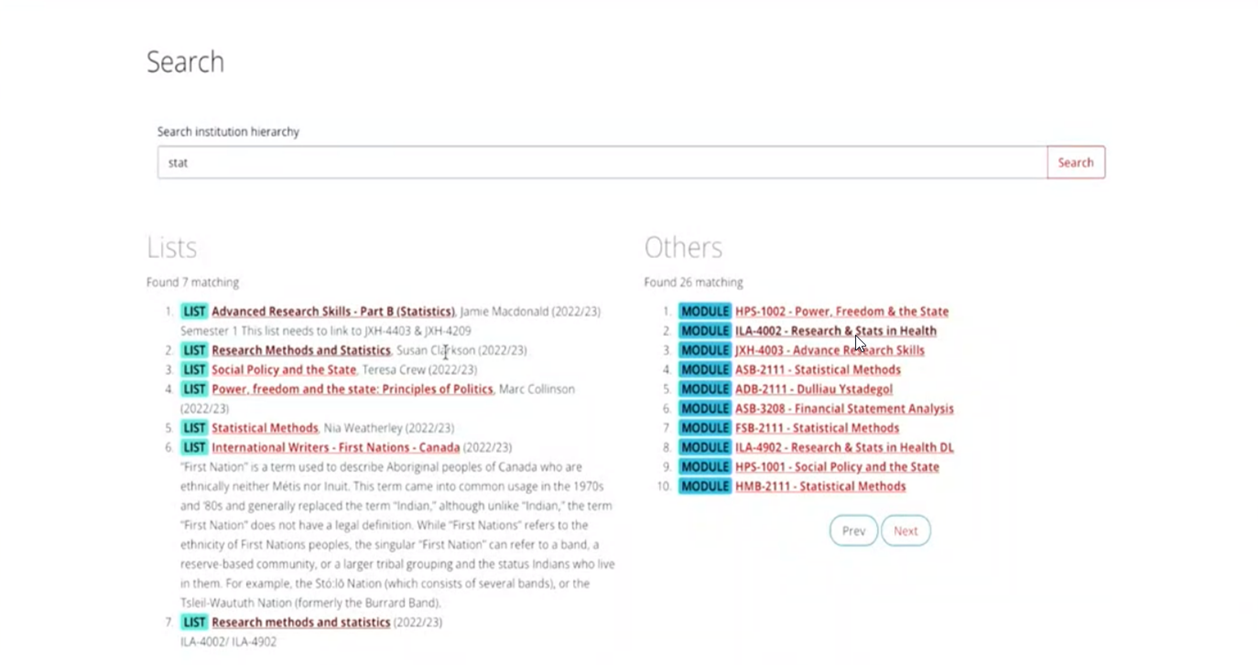Go to the Next page of results

point(905,531)
